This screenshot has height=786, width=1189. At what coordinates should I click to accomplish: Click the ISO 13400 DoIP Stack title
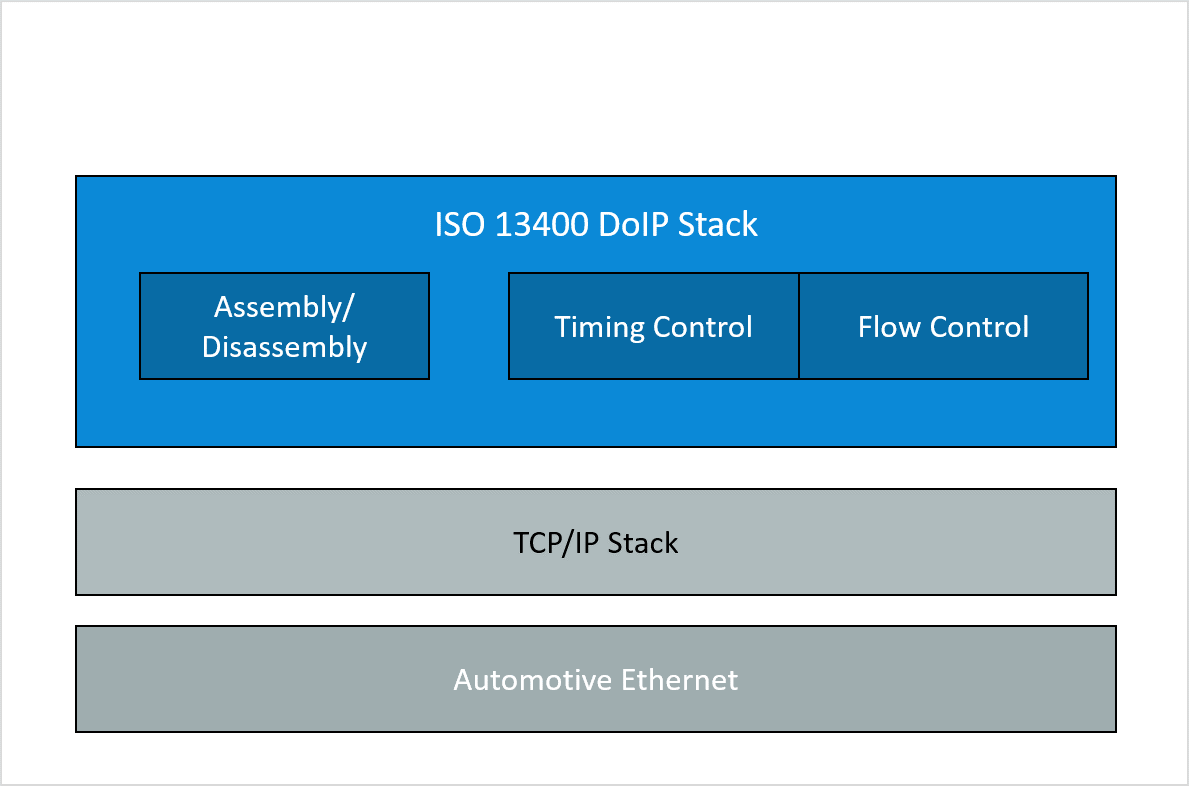(596, 224)
